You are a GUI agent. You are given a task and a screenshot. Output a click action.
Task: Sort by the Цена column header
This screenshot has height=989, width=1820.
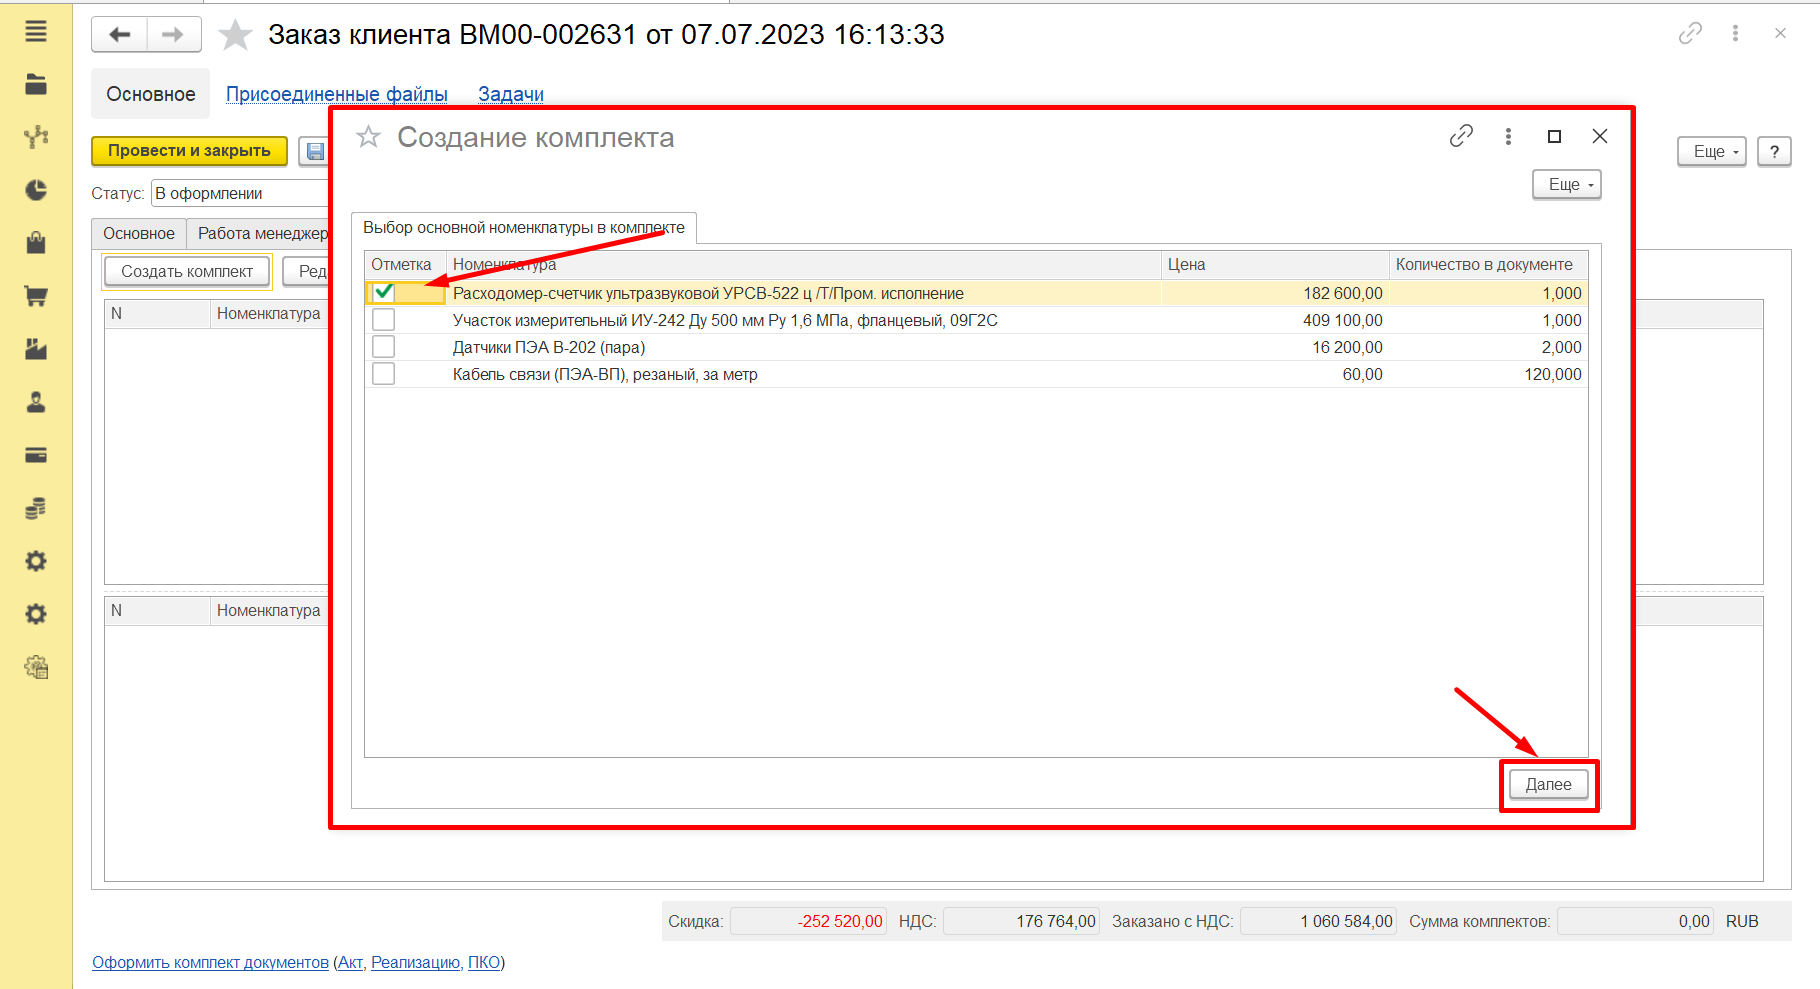point(1275,265)
